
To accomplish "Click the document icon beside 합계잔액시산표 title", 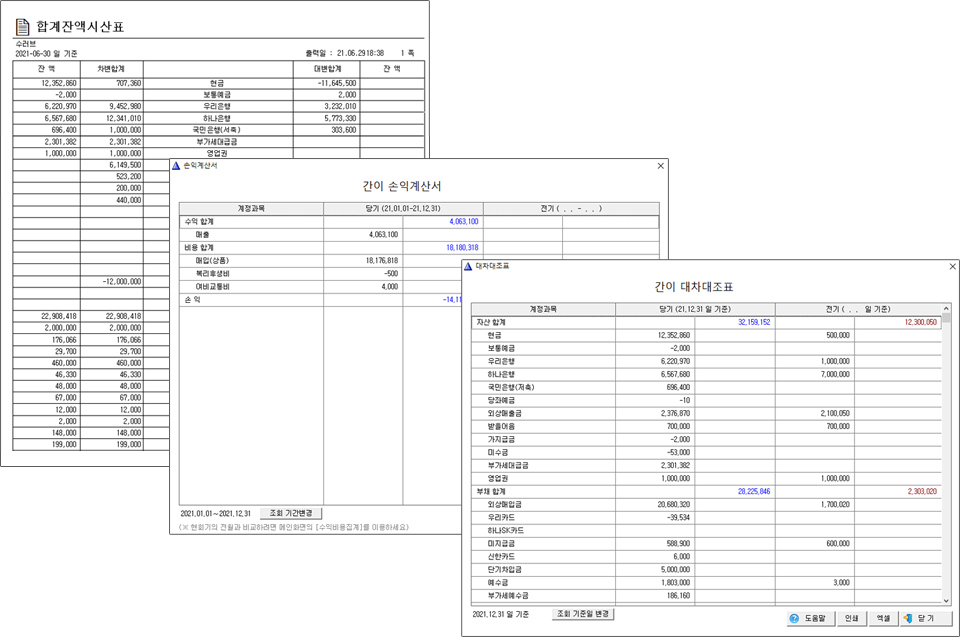I will tap(23, 27).
